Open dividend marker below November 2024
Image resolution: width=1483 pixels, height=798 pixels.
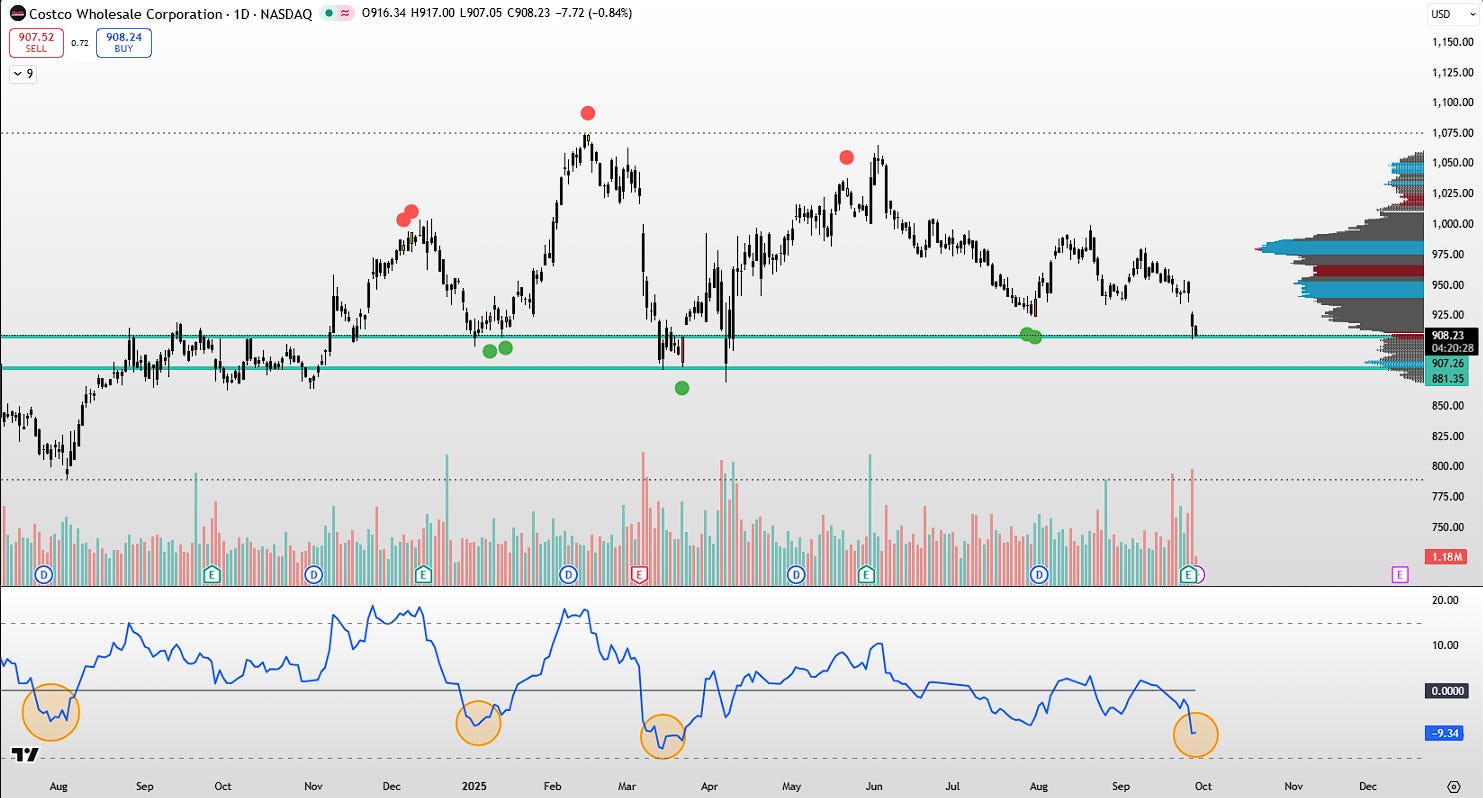(x=314, y=574)
